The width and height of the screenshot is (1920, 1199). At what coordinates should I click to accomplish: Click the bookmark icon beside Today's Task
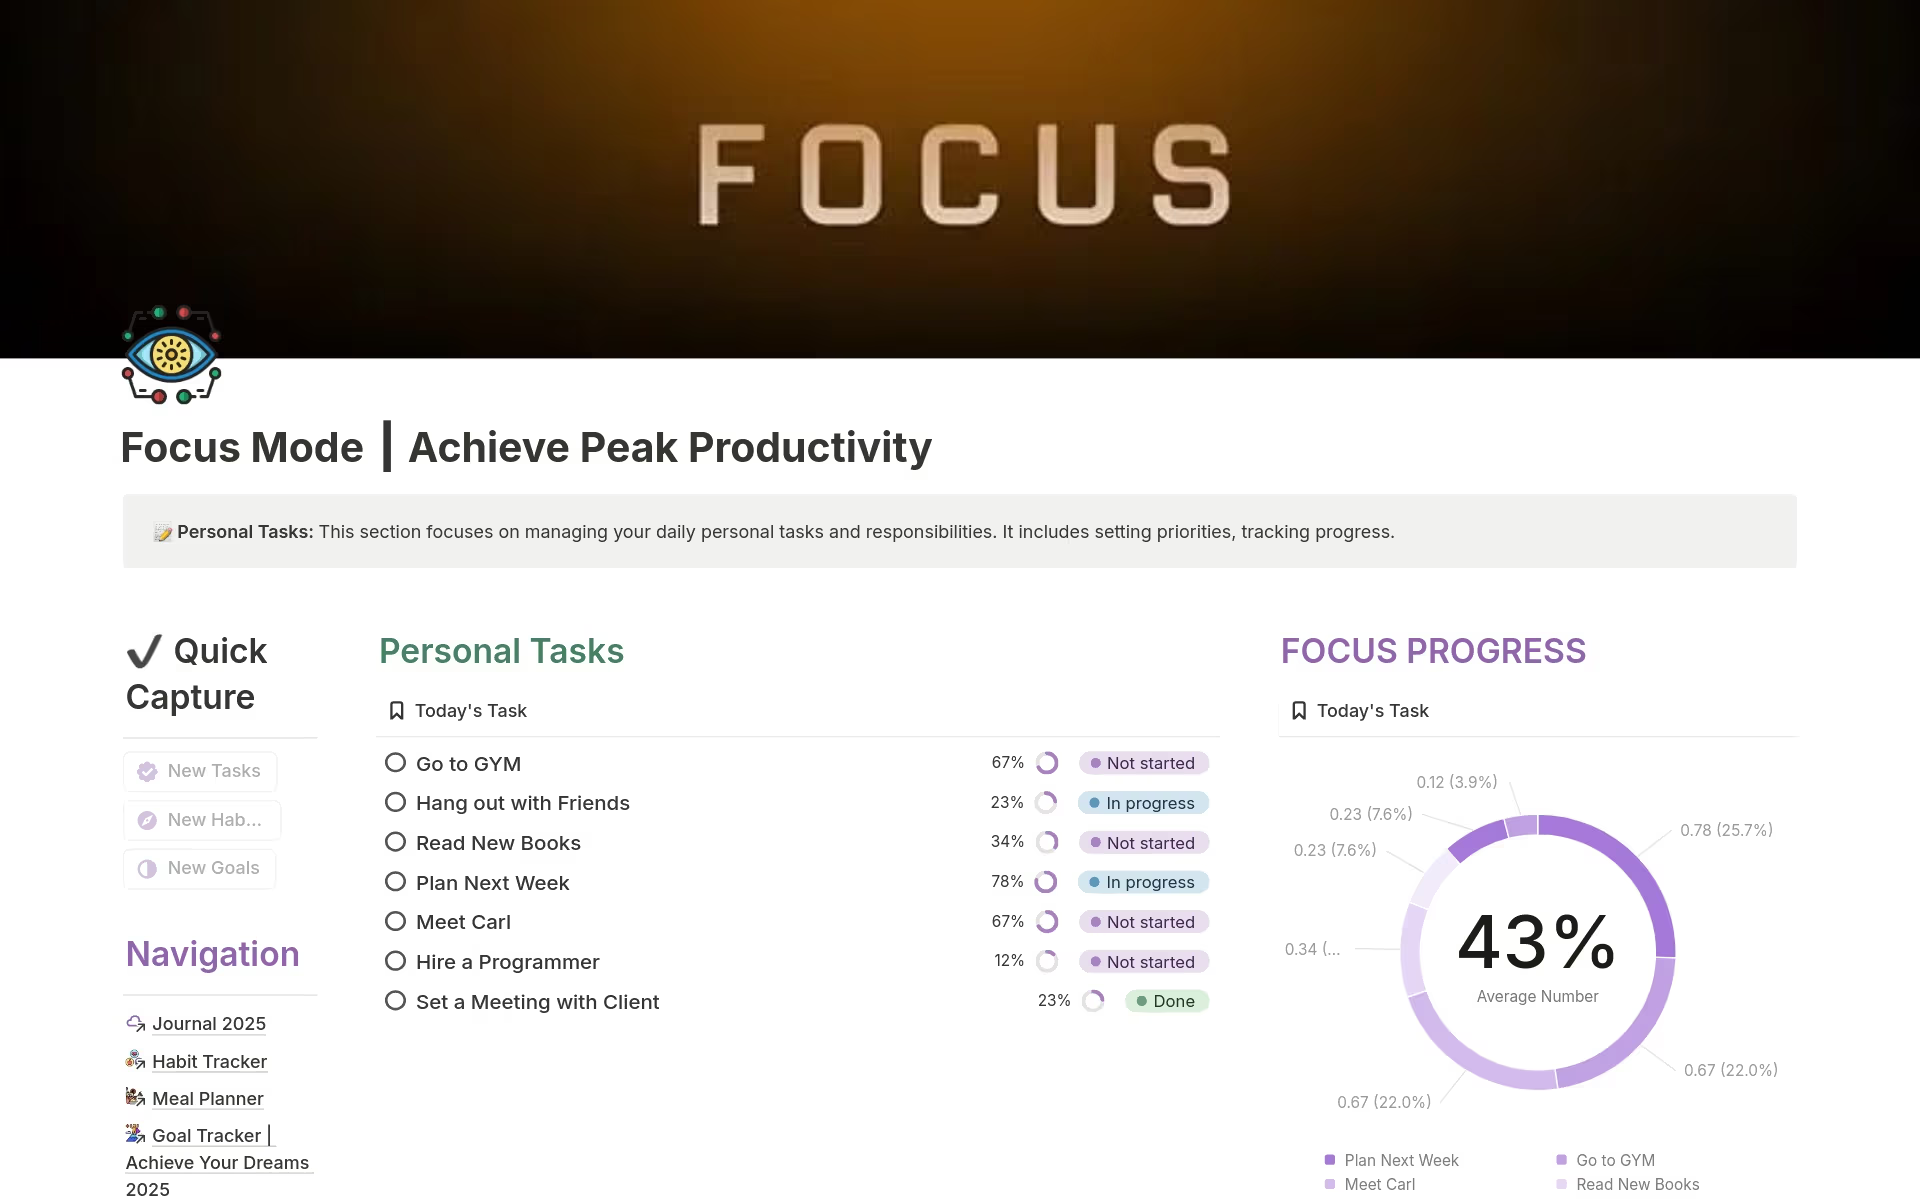click(396, 710)
